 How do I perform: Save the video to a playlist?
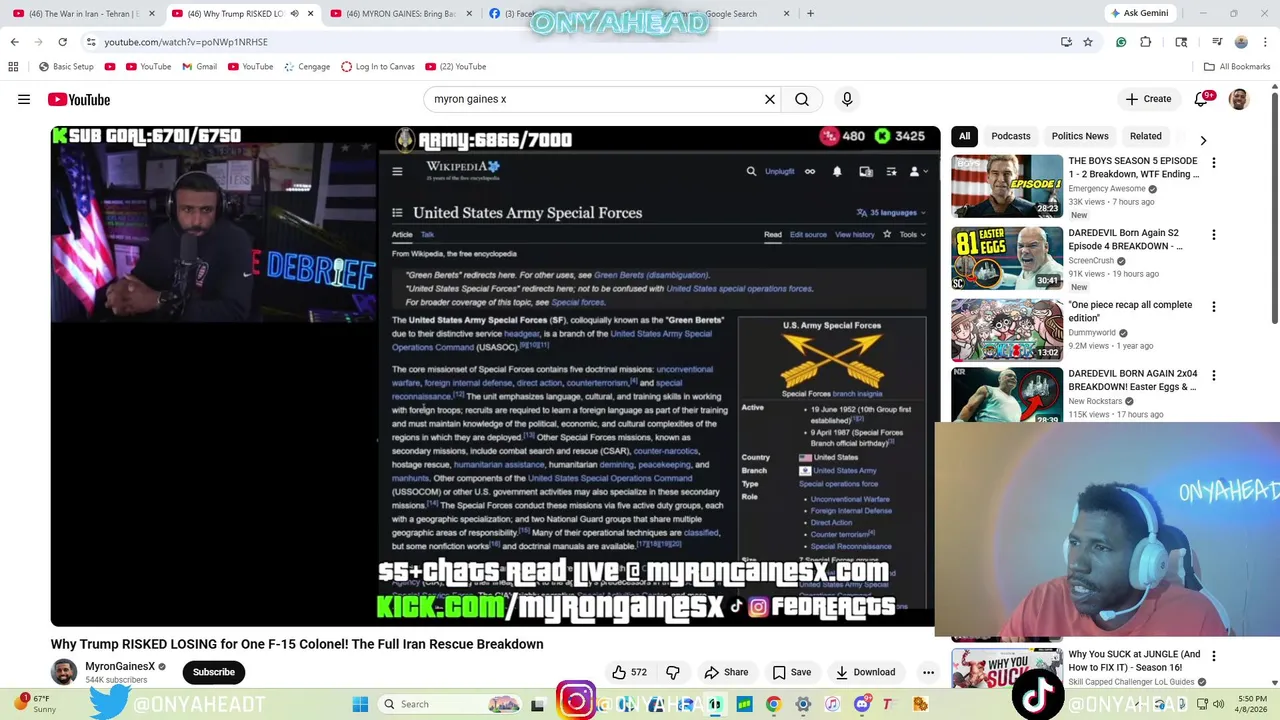(791, 672)
